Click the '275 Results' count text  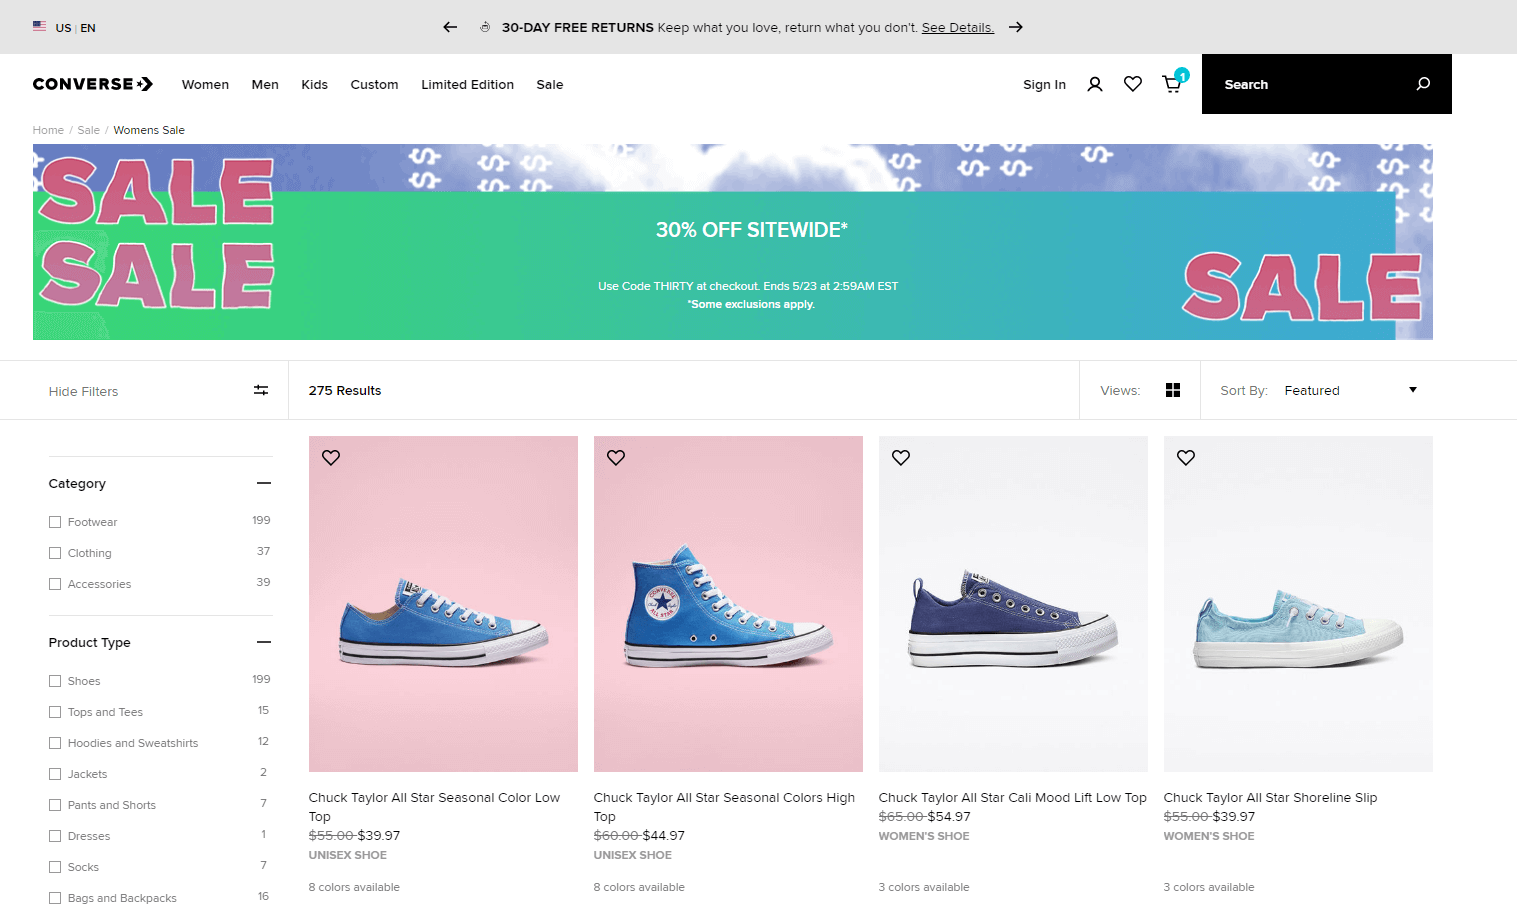345,391
